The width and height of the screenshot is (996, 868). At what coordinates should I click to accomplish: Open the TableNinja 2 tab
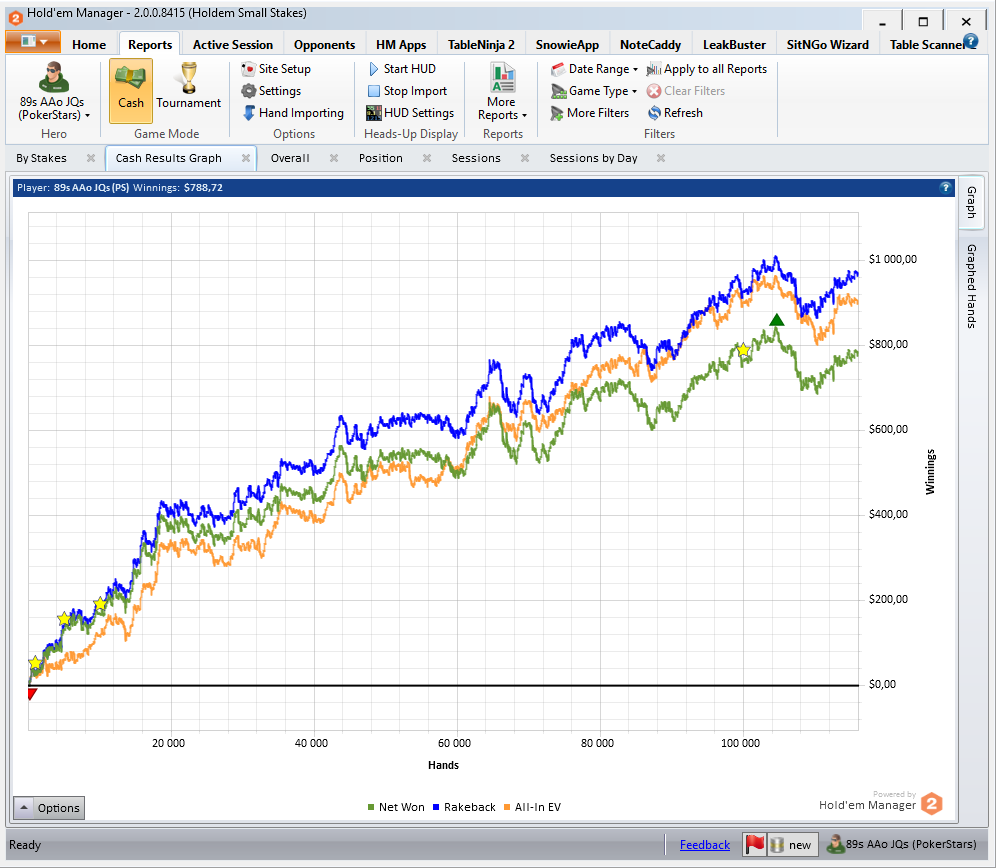coord(481,44)
